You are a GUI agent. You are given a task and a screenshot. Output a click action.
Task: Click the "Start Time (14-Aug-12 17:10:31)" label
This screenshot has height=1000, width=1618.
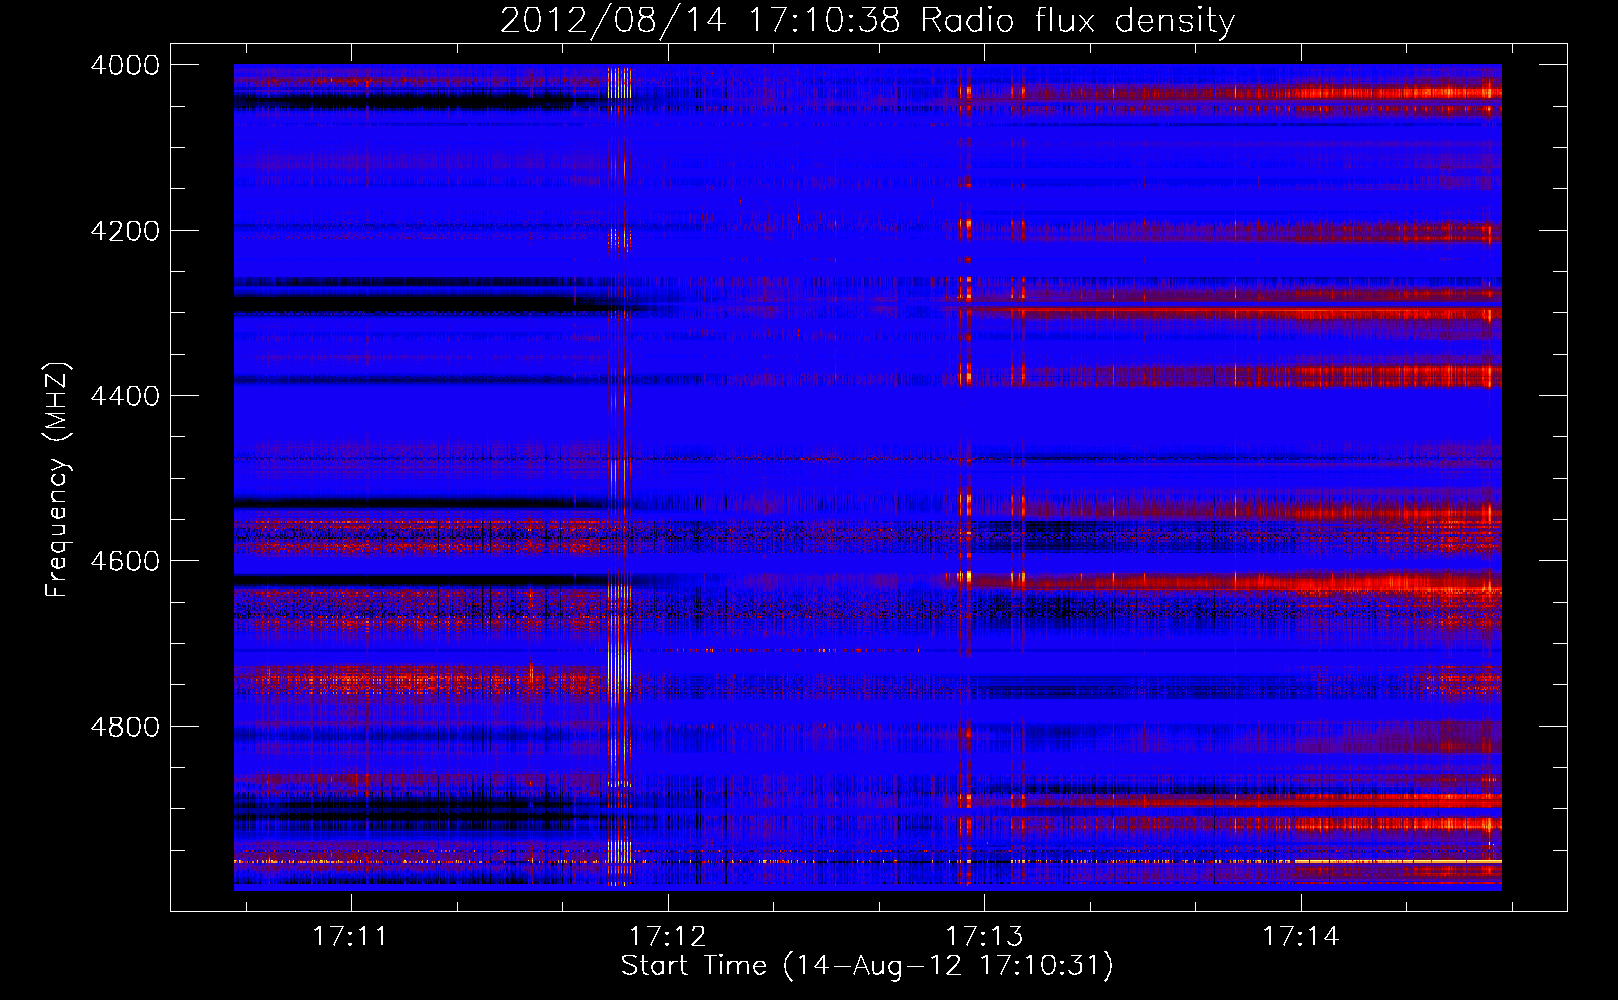click(867, 966)
